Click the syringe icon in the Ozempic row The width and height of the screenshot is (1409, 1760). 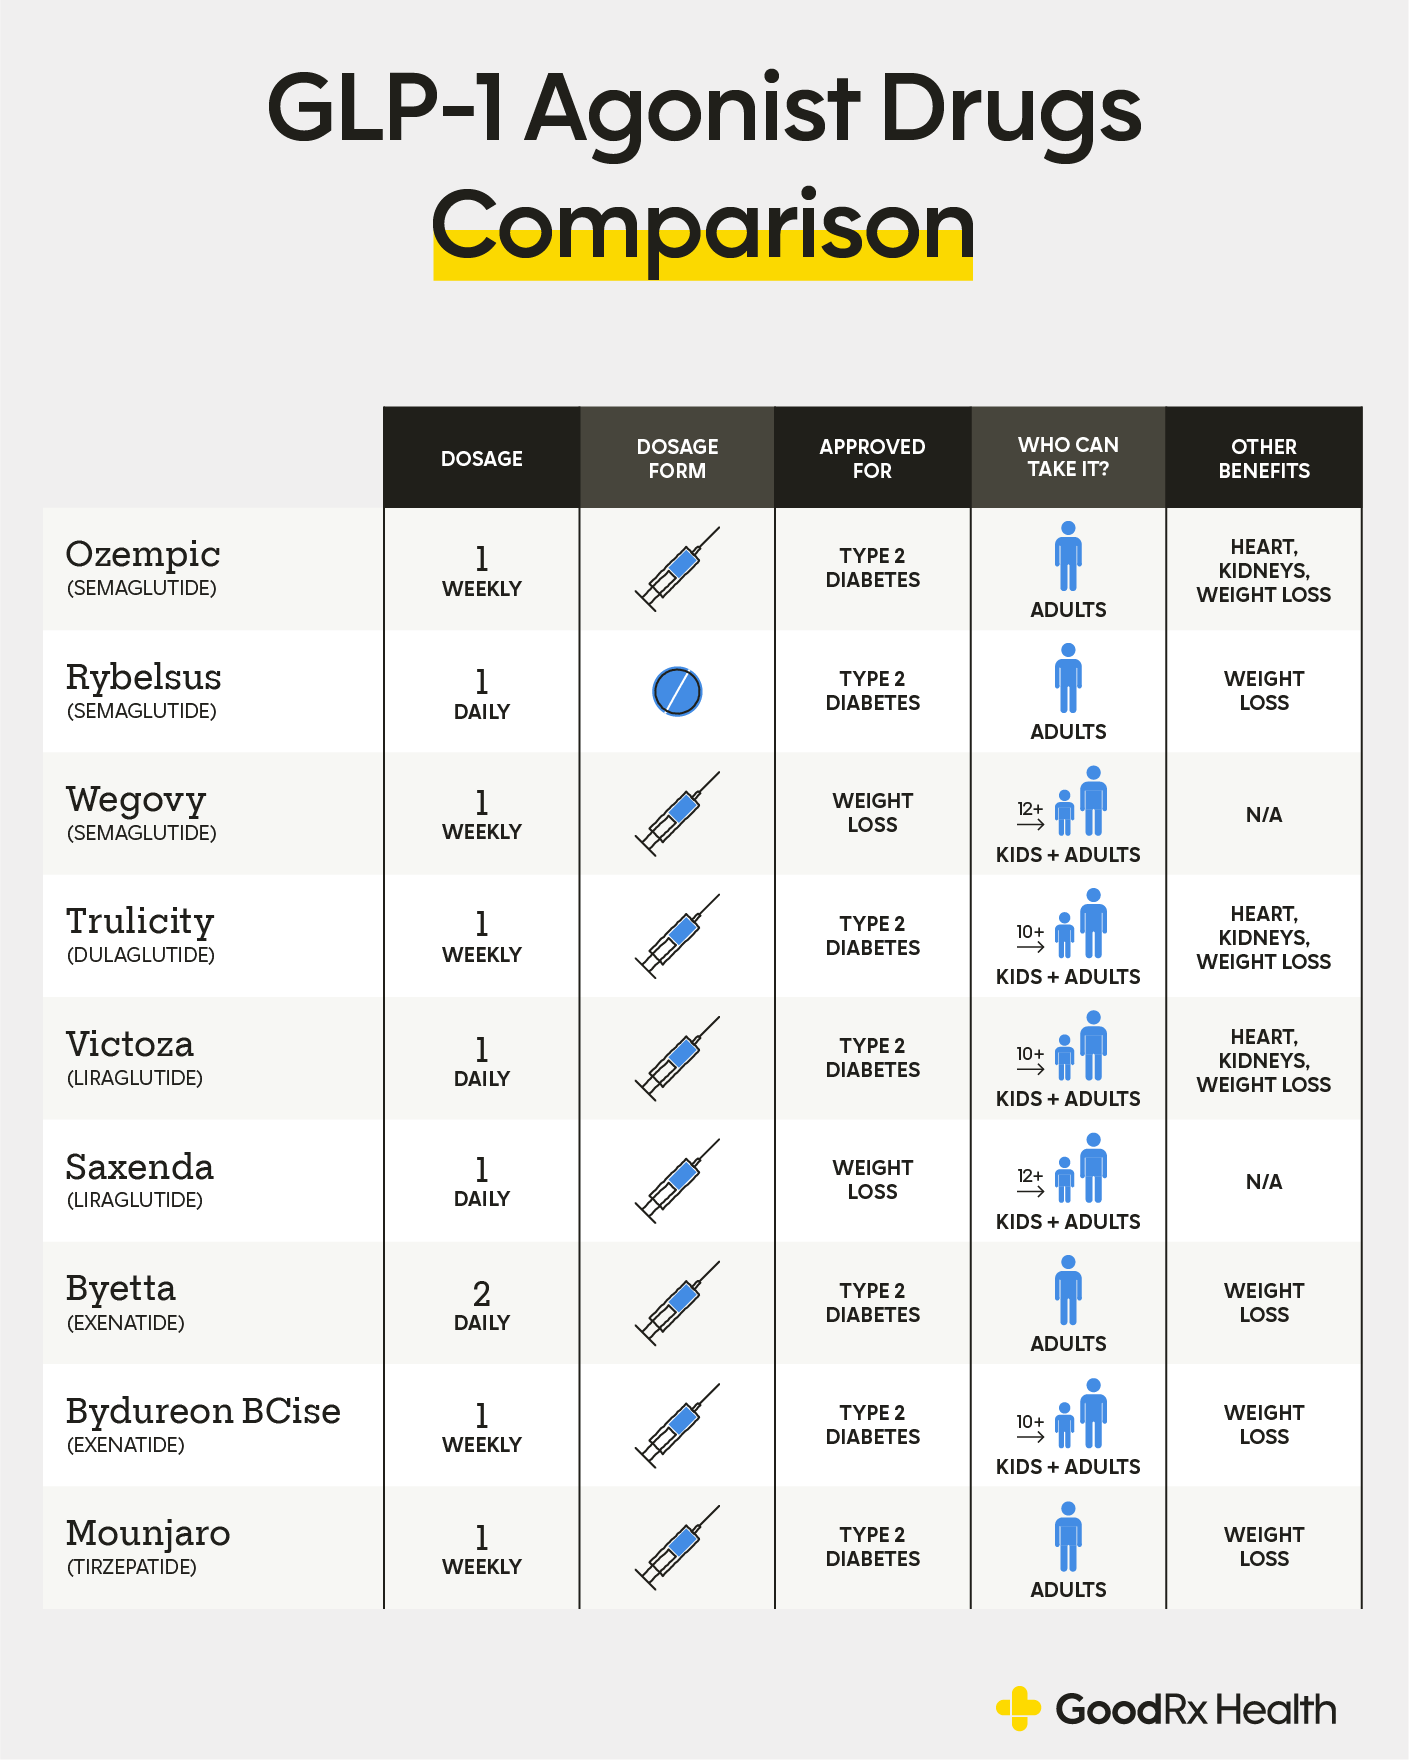point(677,569)
